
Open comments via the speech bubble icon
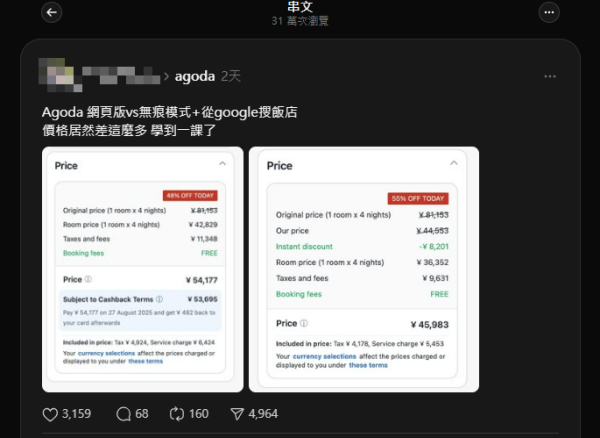click(123, 414)
